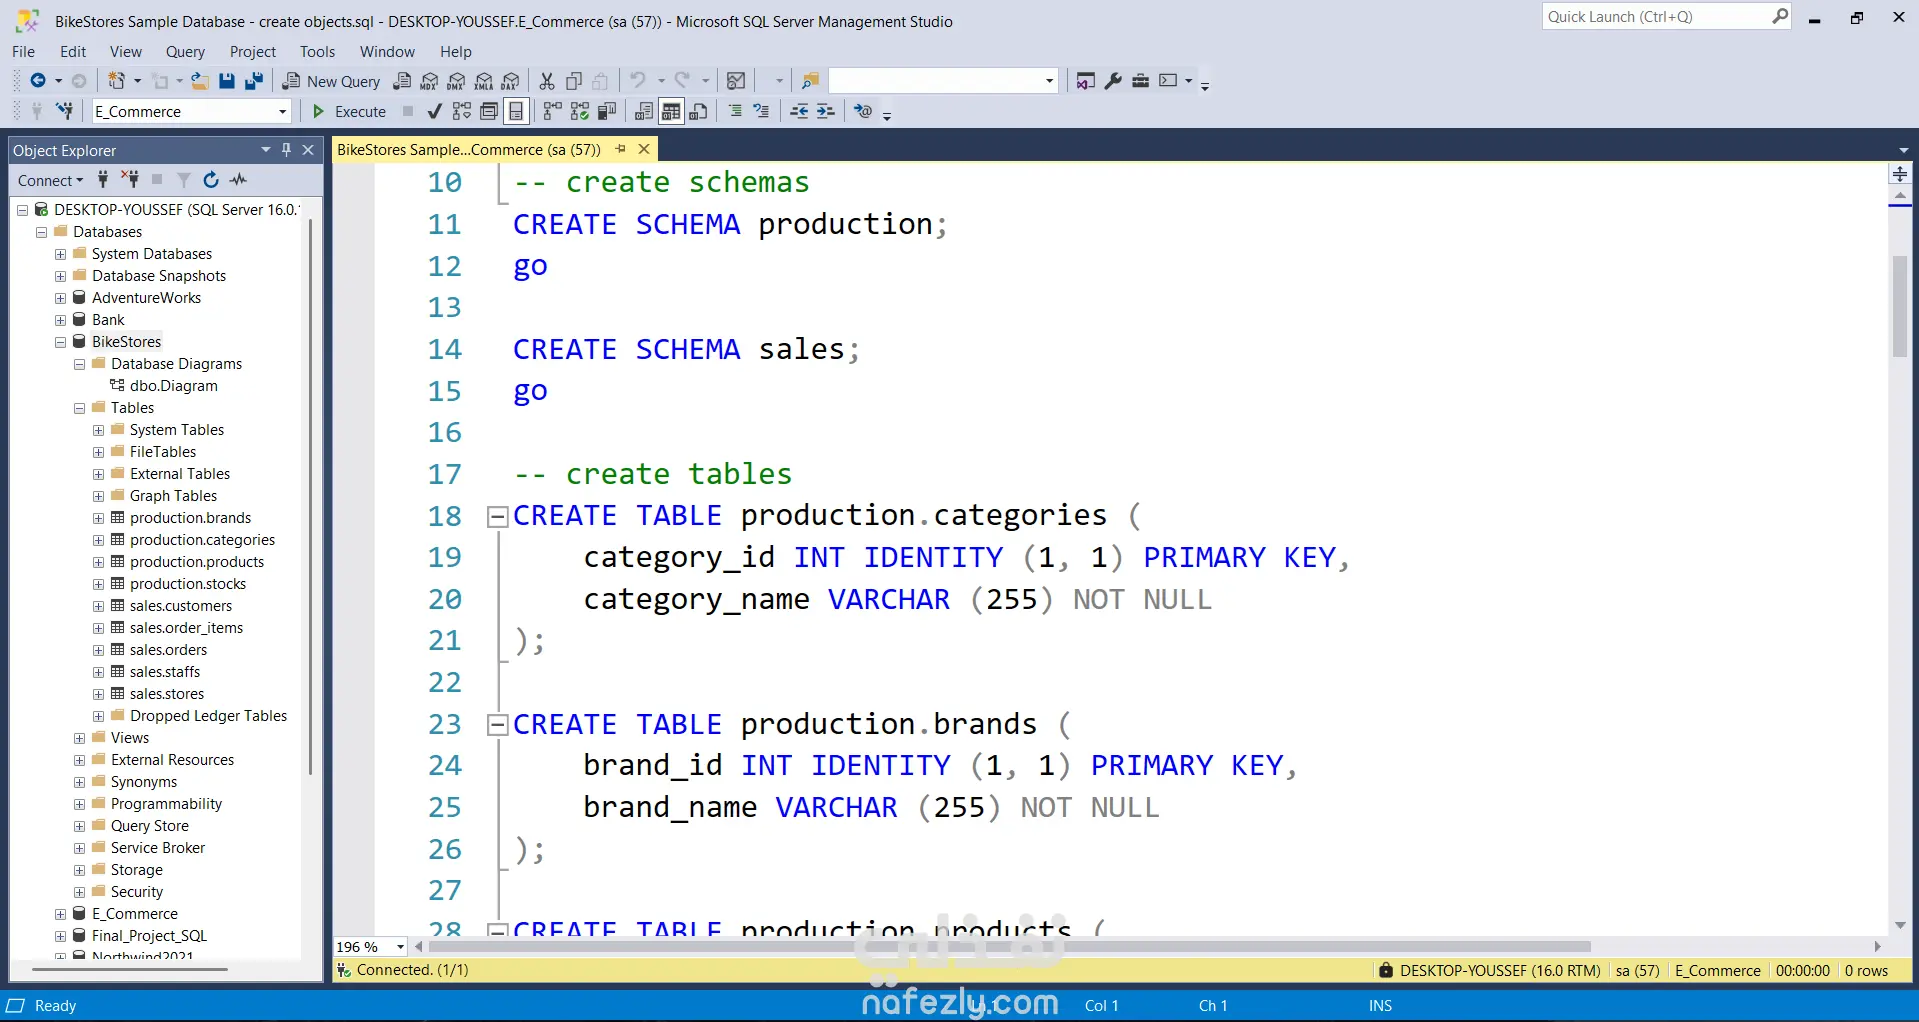
Task: Open the Query menu
Action: pos(185,52)
